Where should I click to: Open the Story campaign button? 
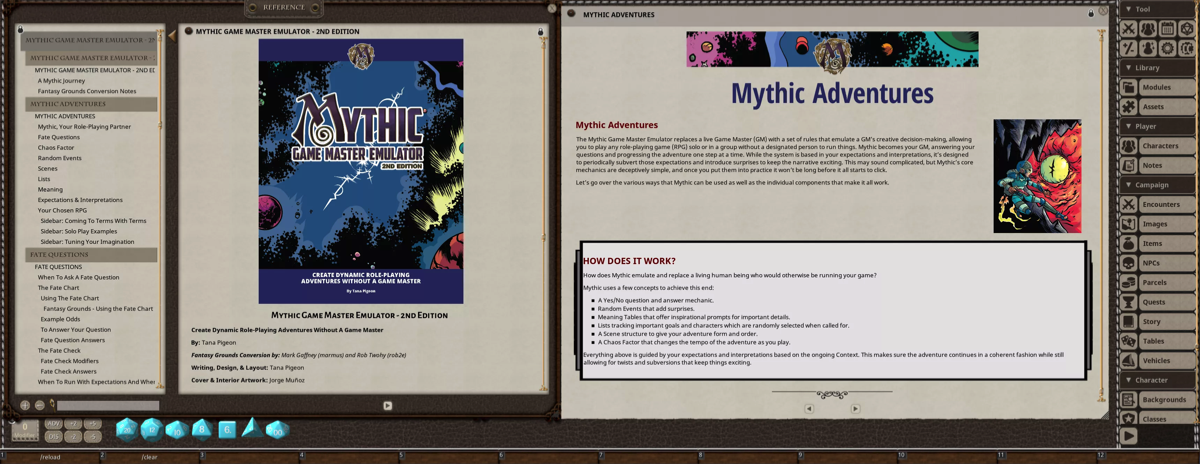click(x=1166, y=321)
